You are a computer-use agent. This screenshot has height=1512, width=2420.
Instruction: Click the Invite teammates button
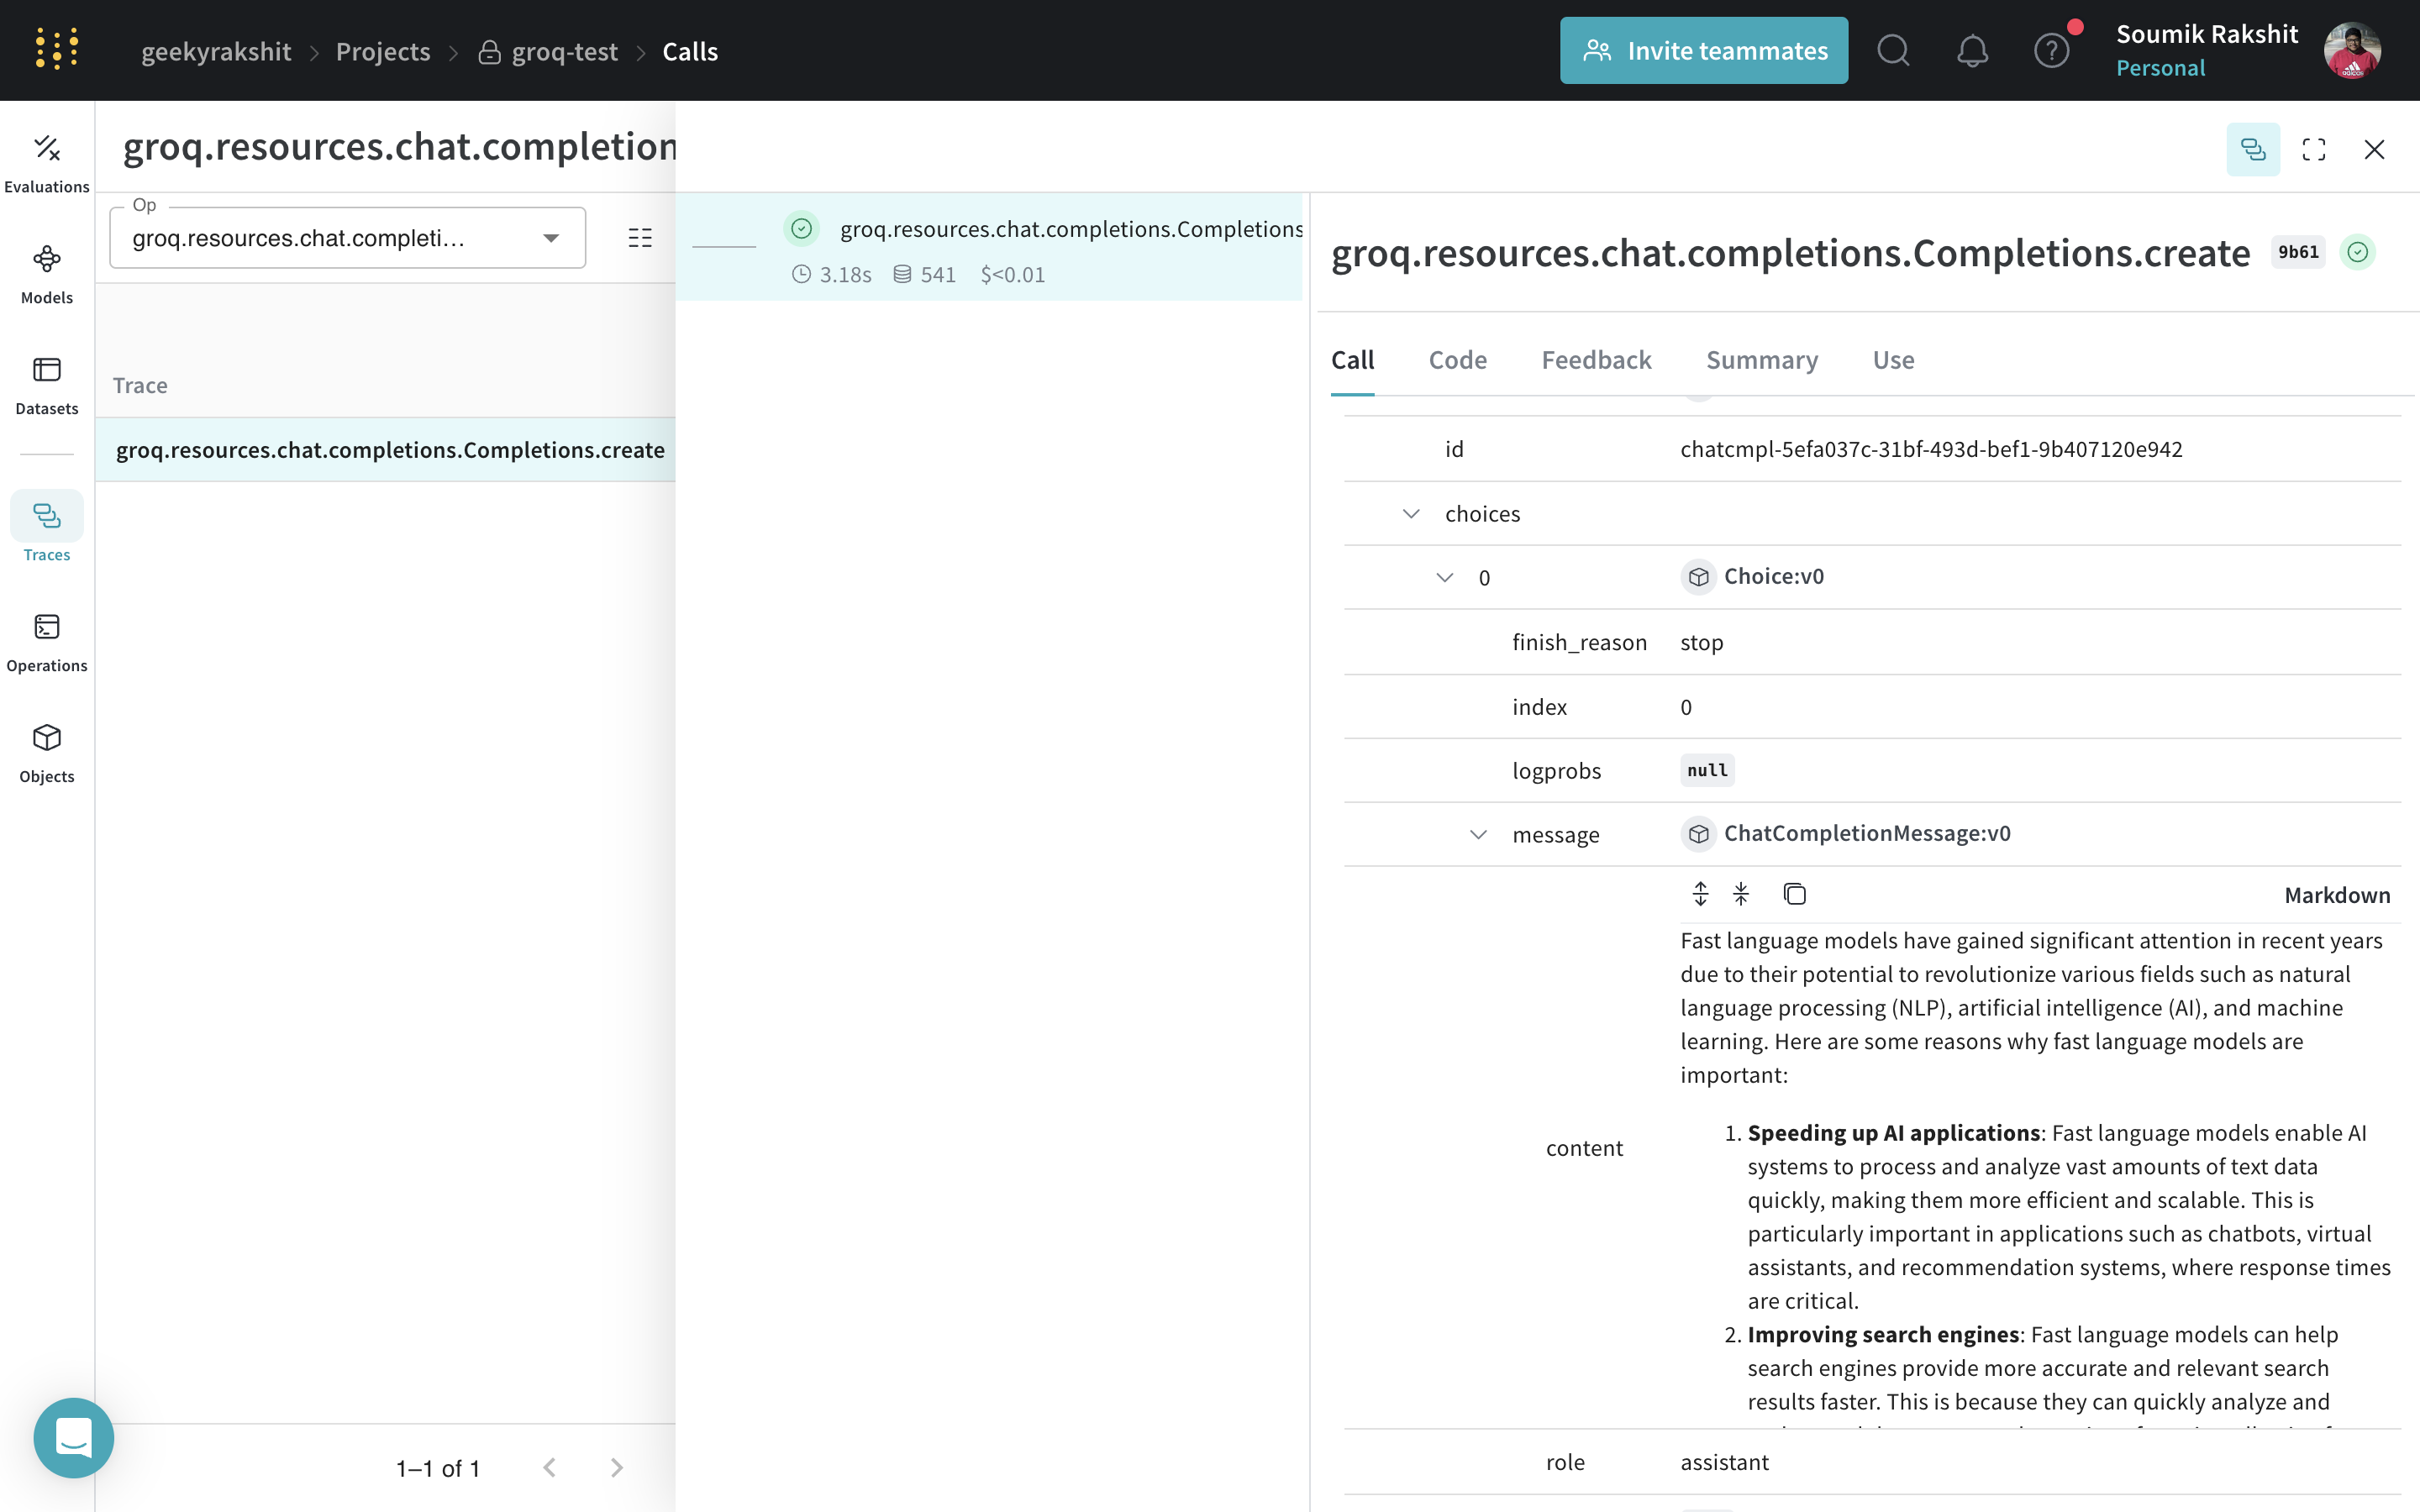coord(1703,50)
